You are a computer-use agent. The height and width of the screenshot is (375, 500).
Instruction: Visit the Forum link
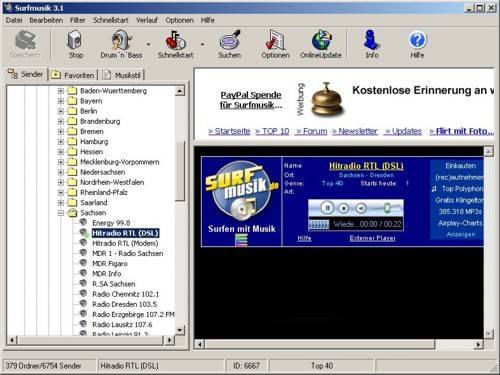point(311,131)
